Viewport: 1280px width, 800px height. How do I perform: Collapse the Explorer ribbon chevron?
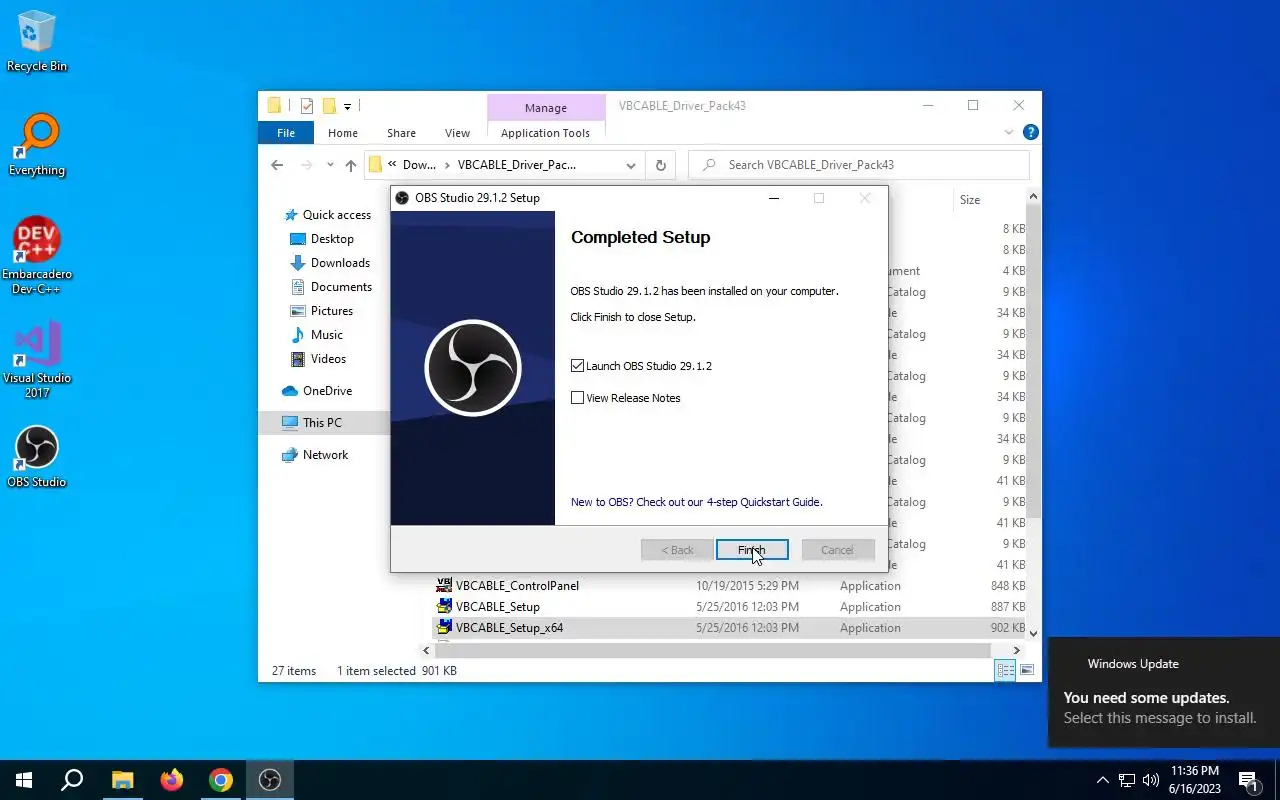1008,132
